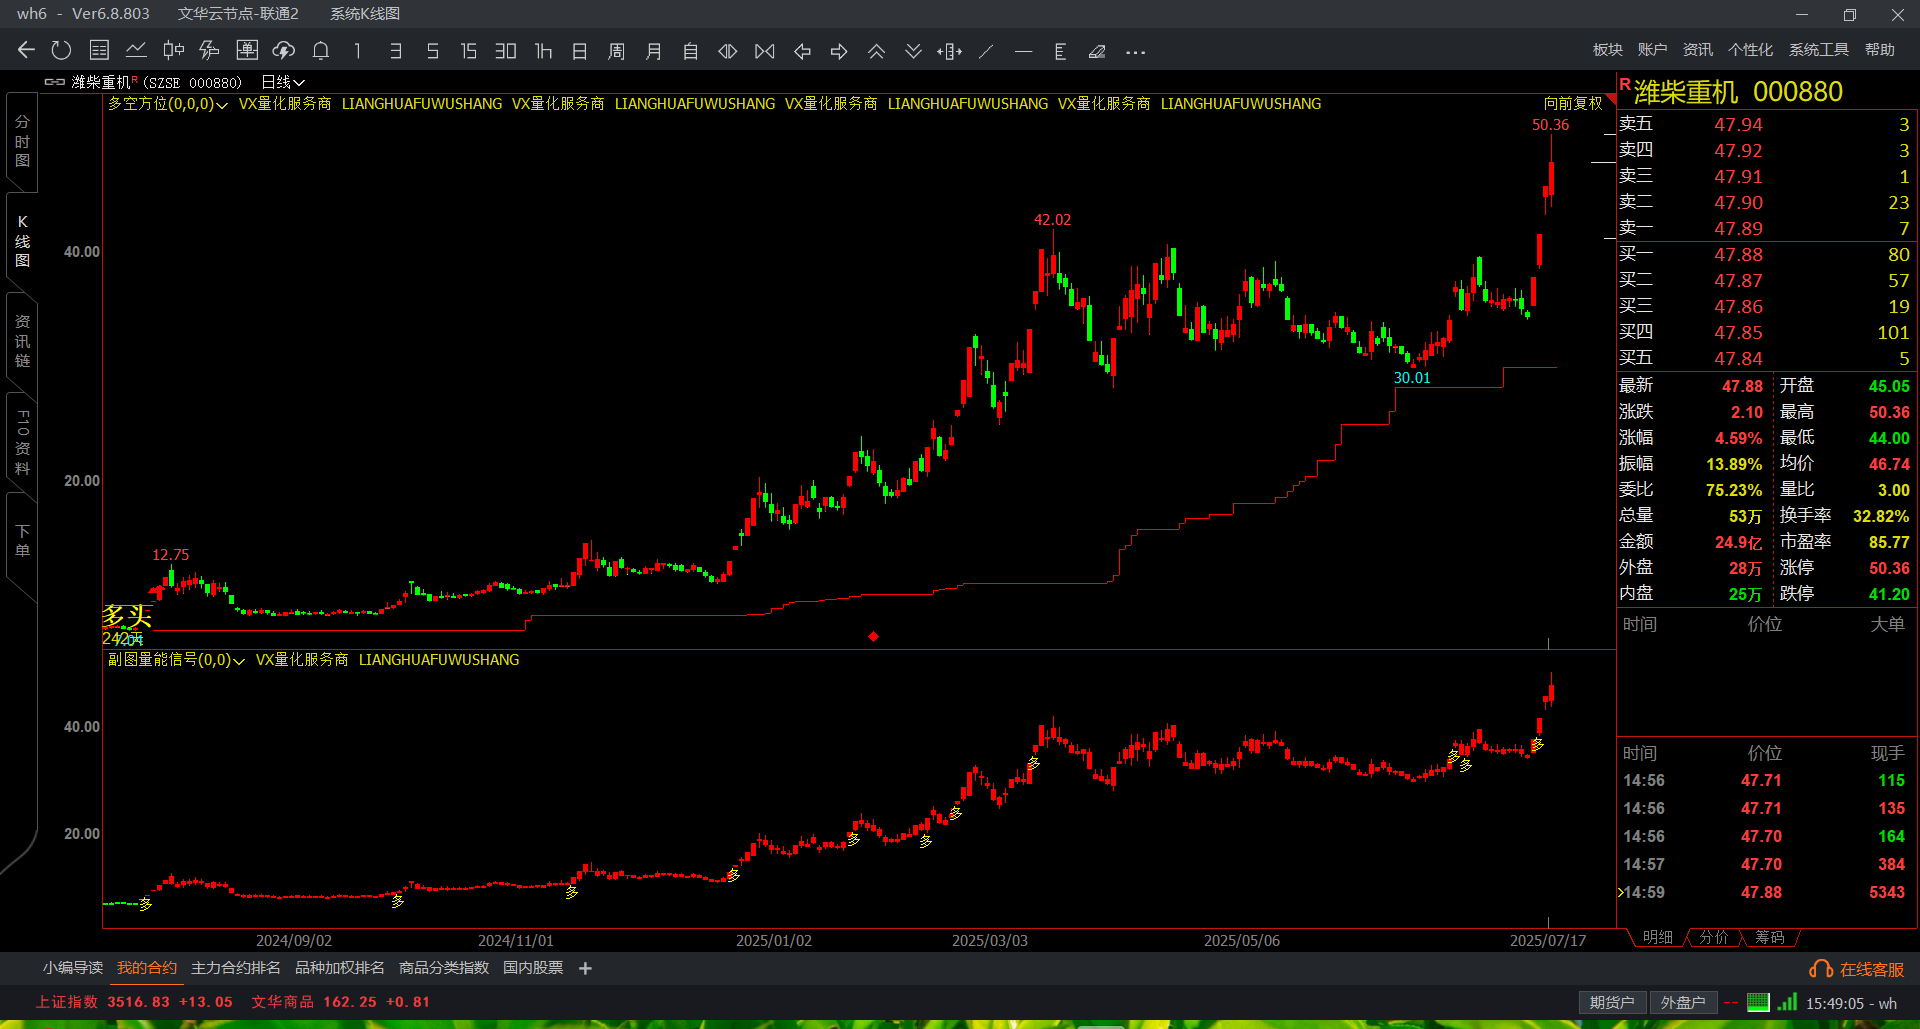The image size is (1920, 1029).
Task: Select the Fibonacci level drawing tool
Action: pyautogui.click(x=1060, y=51)
